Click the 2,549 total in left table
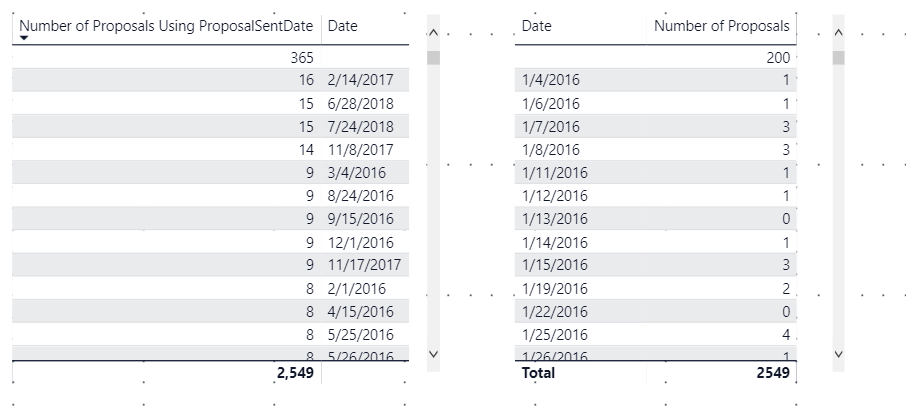This screenshot has height=417, width=906. tap(295, 373)
